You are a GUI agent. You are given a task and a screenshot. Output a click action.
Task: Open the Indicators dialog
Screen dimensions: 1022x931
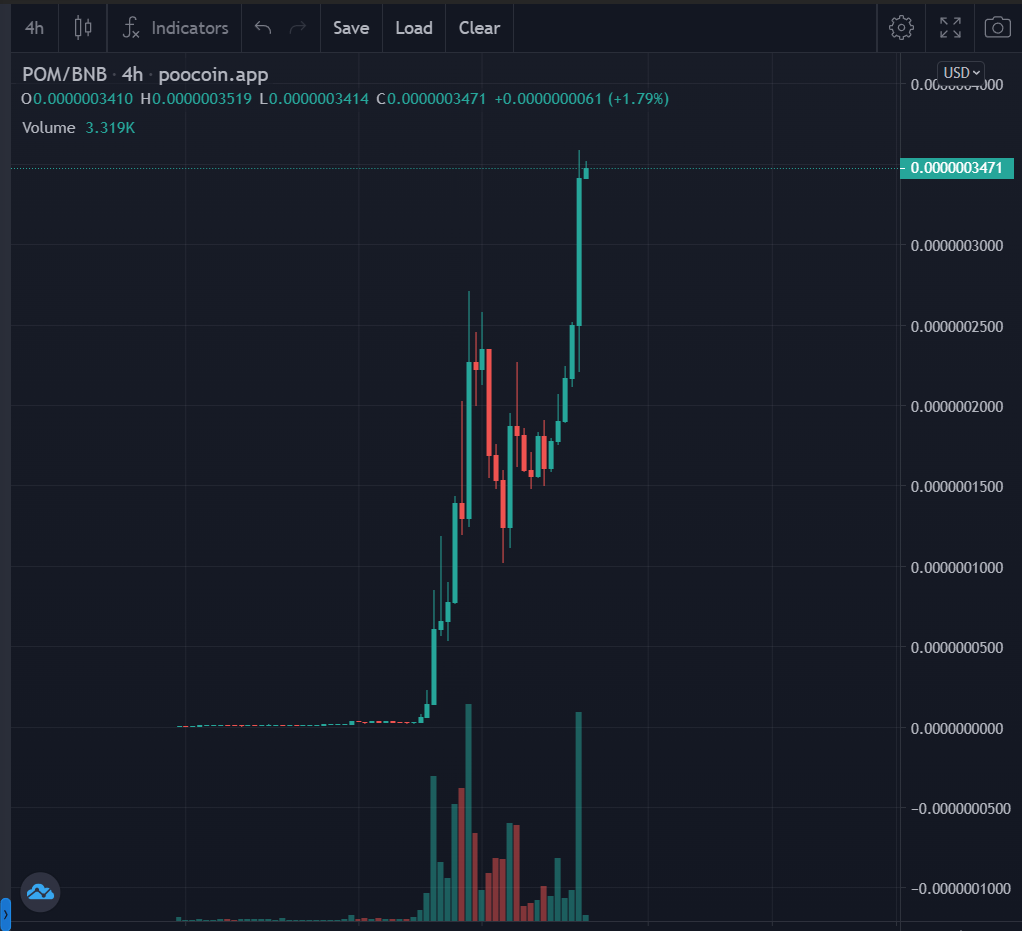click(x=175, y=28)
